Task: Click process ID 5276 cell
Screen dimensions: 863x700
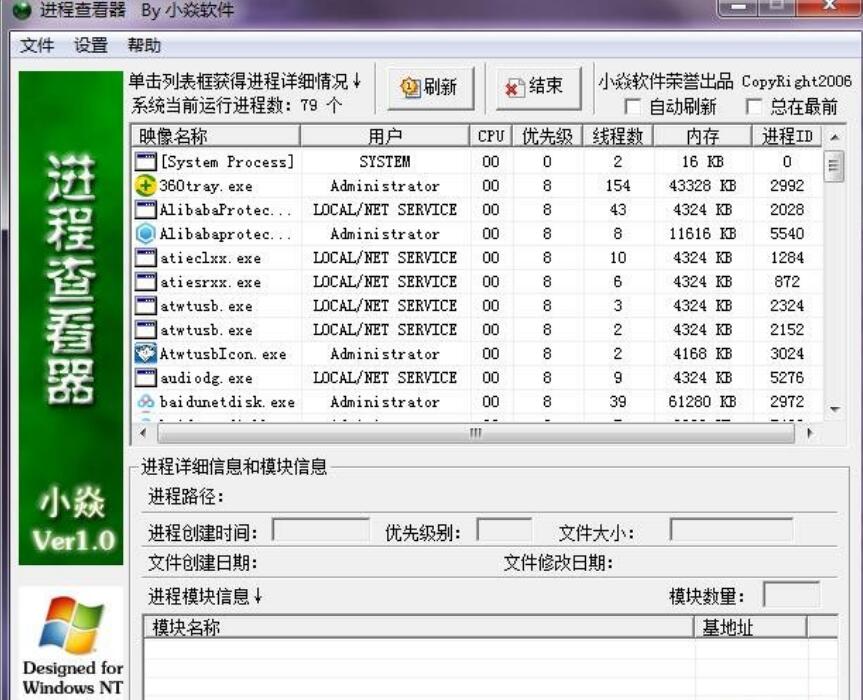Action: point(787,378)
